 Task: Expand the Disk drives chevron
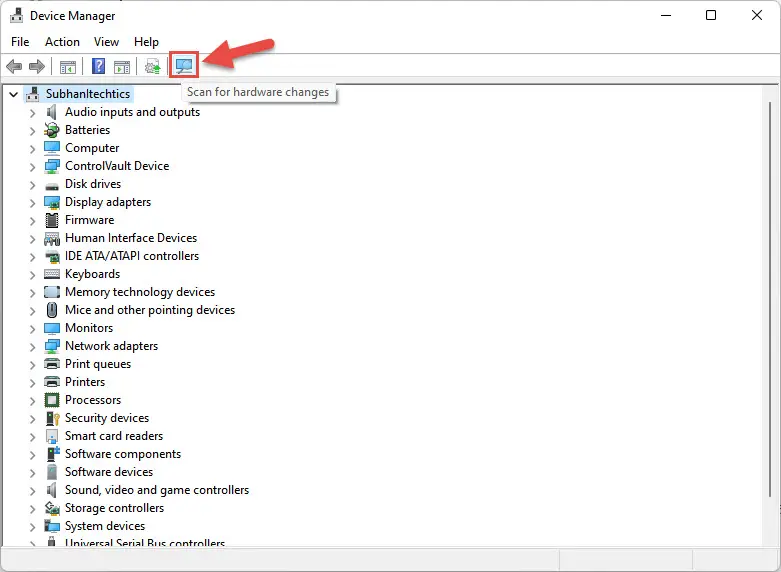(x=33, y=185)
